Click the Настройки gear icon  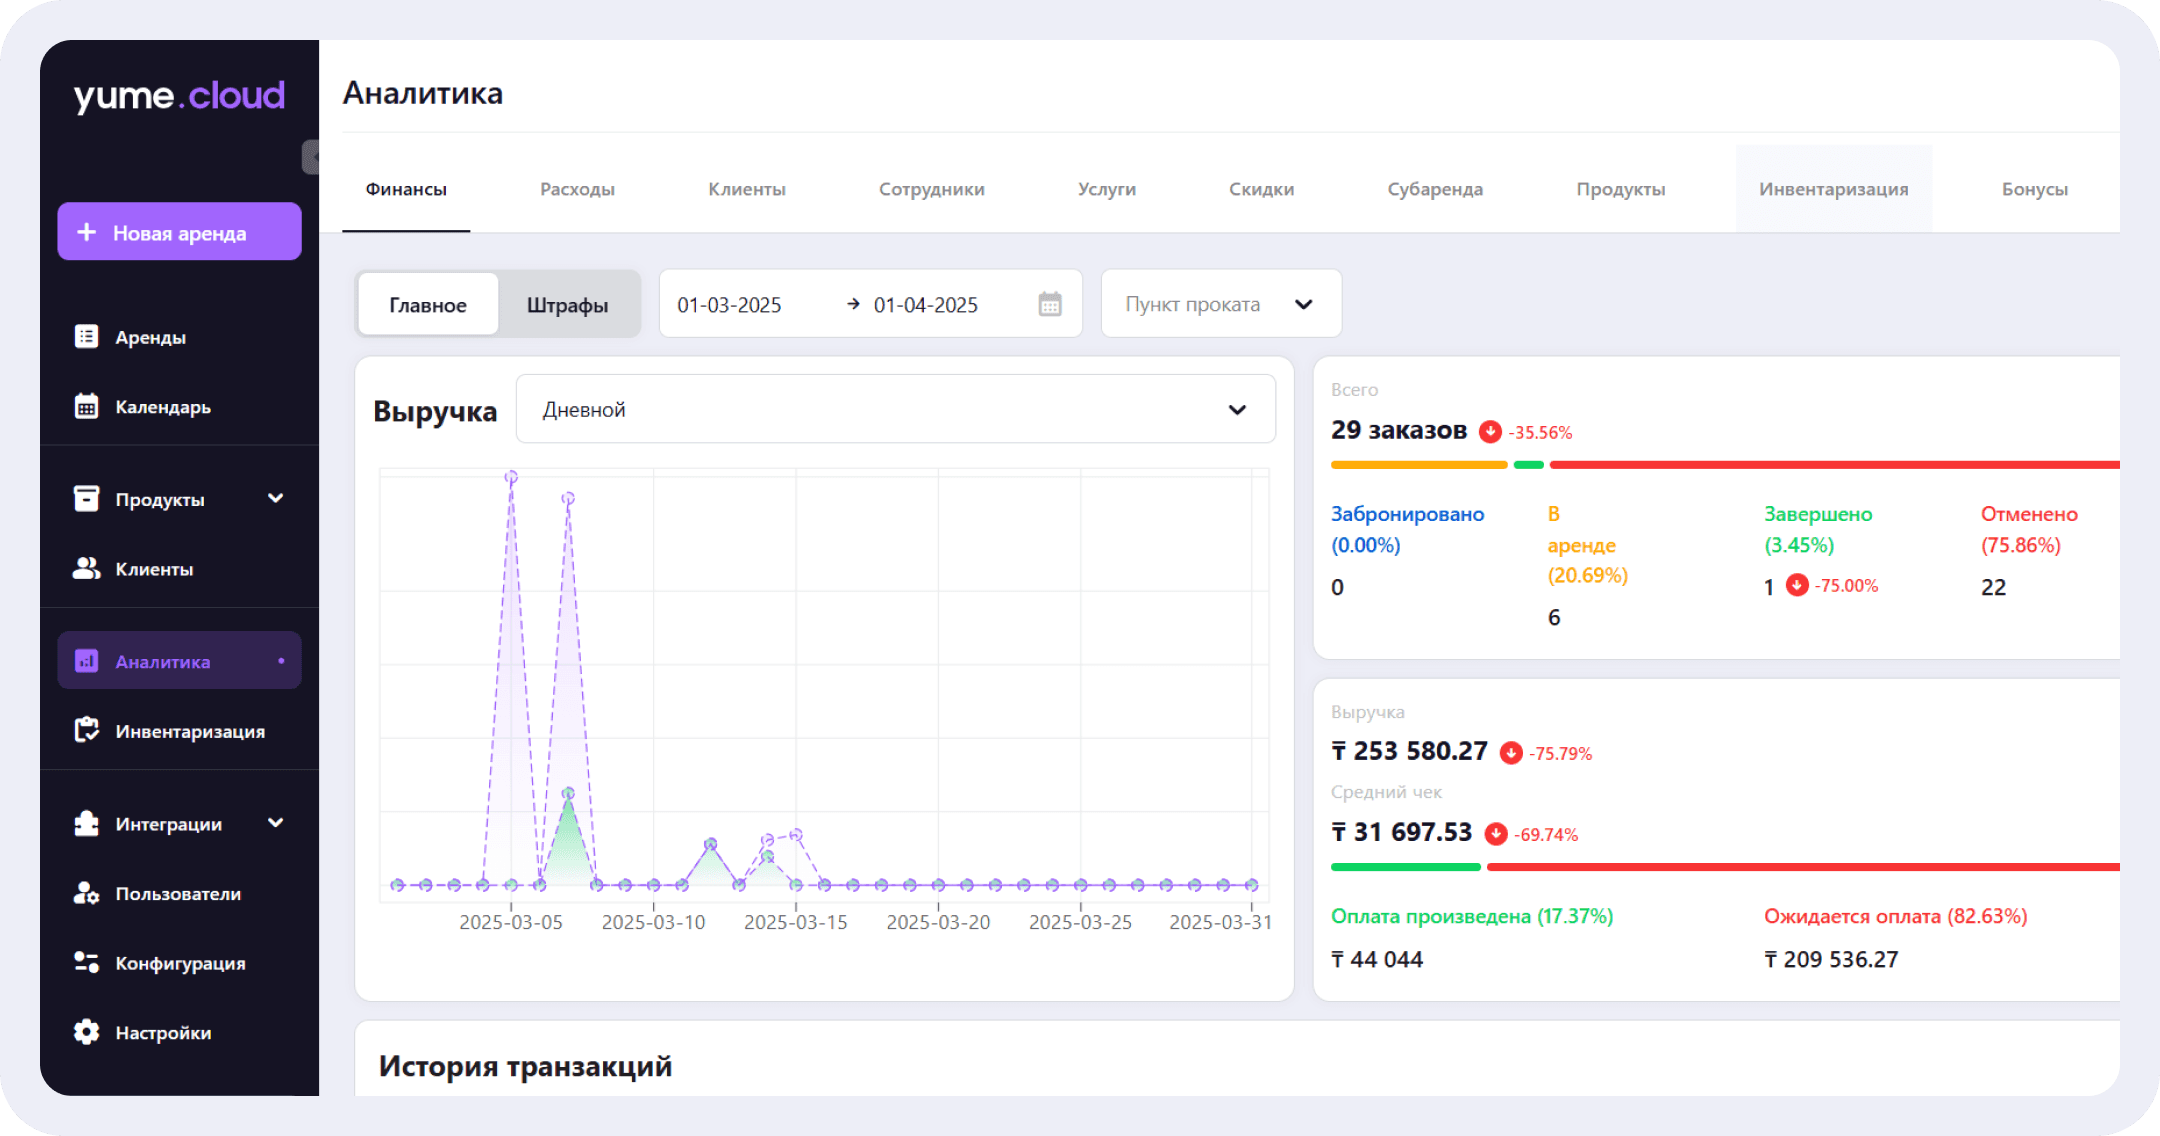(87, 1032)
